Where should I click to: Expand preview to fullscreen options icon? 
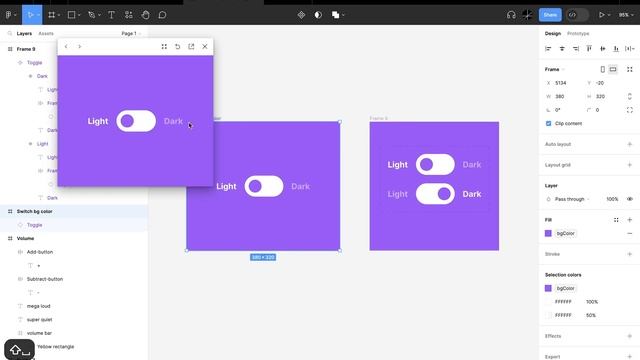pyautogui.click(x=164, y=47)
